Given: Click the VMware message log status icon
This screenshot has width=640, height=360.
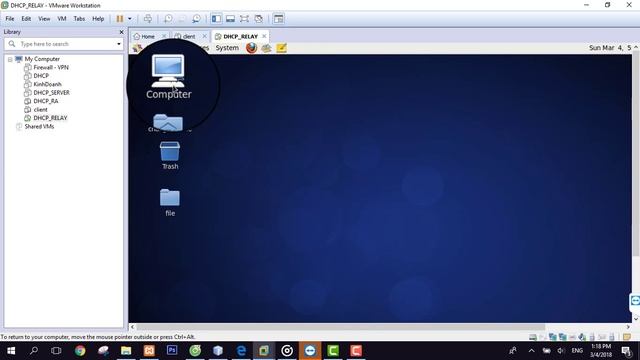Looking at the screenshot, I should [x=627, y=337].
